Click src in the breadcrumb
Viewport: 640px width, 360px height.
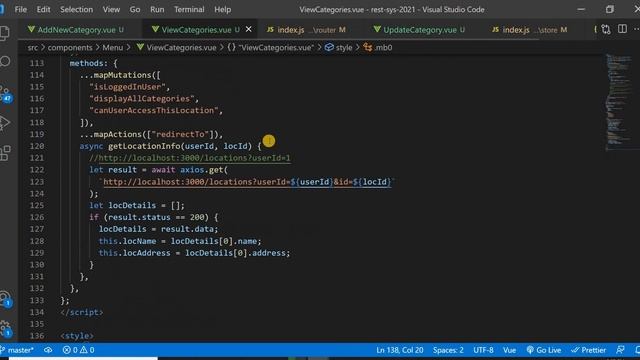click(33, 47)
